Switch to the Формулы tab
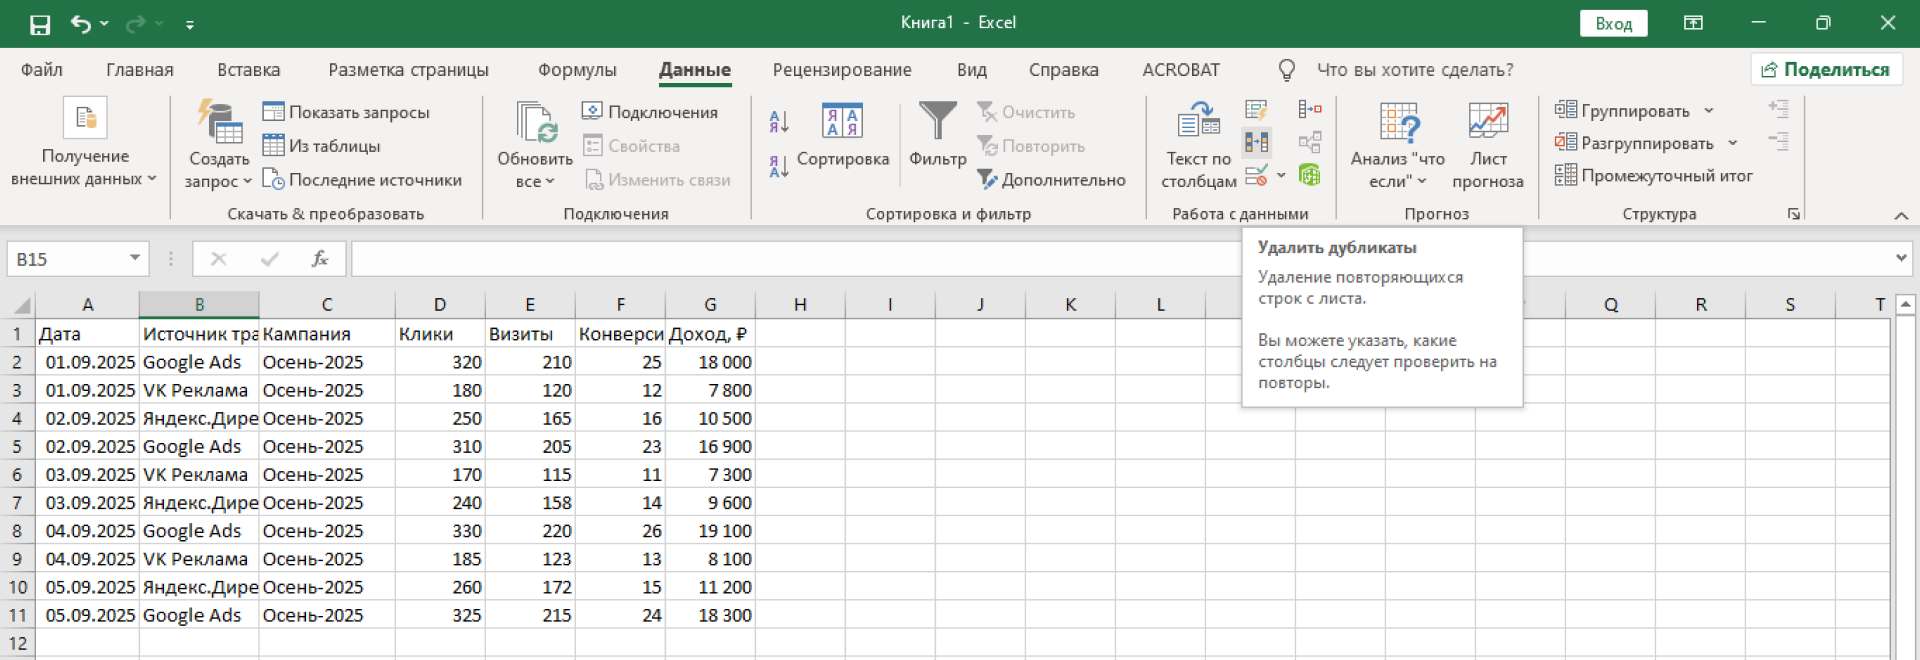 tap(577, 70)
